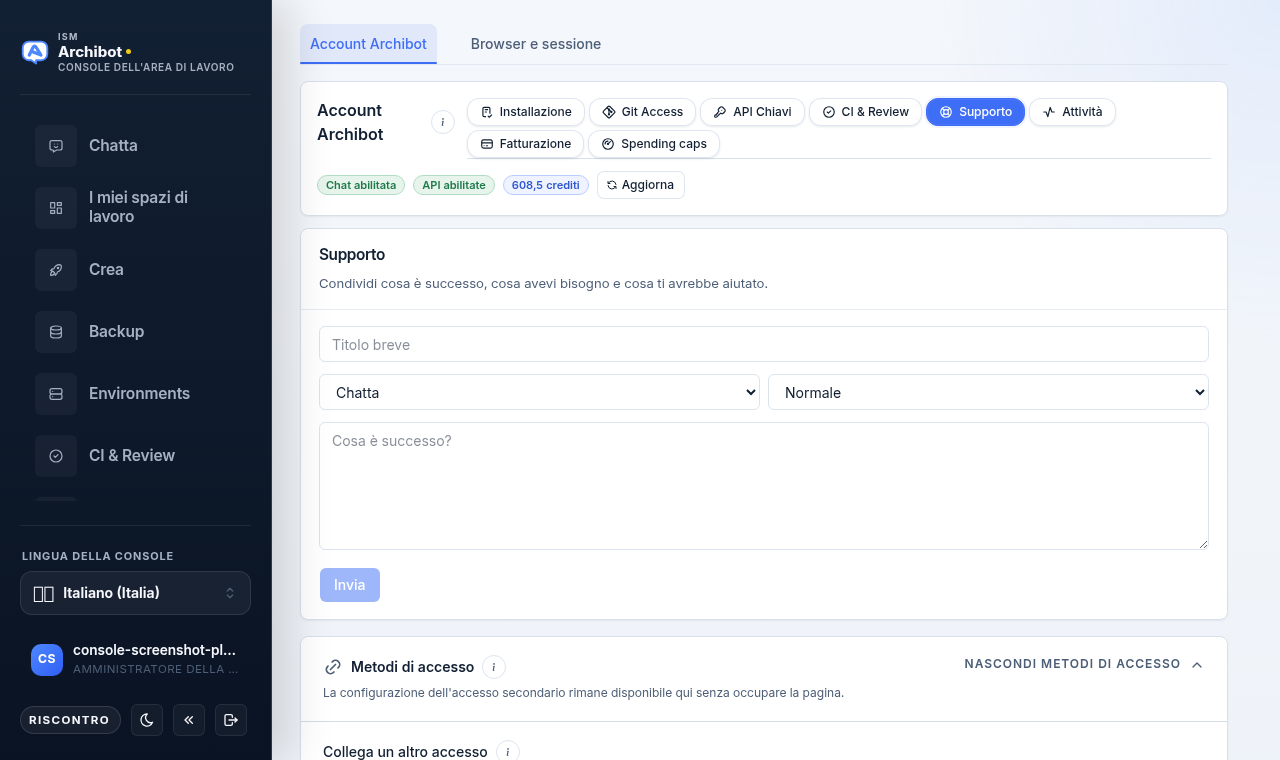Image resolution: width=1280 pixels, height=760 pixels.
Task: Click the API abilitate badge
Action: click(454, 185)
